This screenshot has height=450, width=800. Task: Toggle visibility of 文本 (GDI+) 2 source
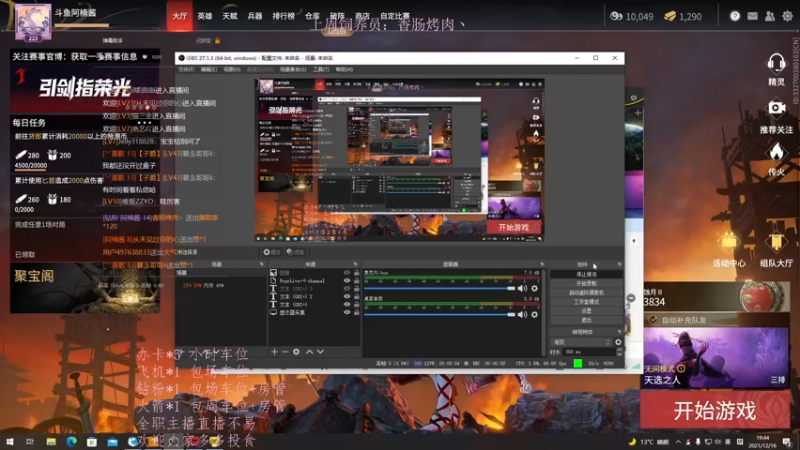[347, 296]
